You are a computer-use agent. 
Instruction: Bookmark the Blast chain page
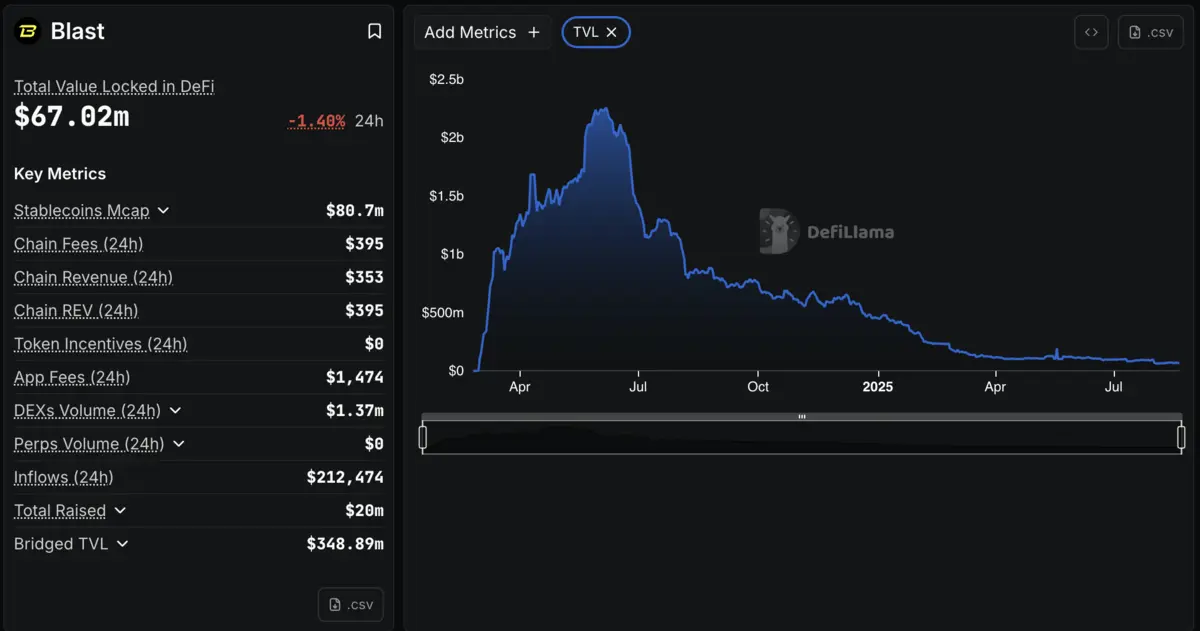click(x=374, y=32)
